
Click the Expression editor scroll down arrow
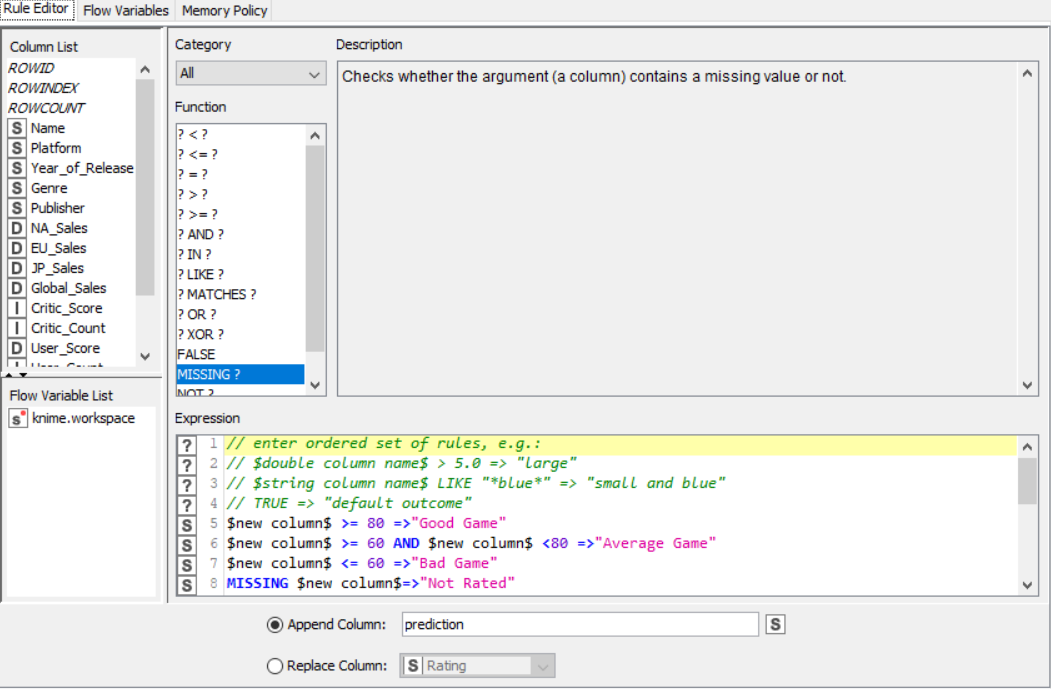pyautogui.click(x=1027, y=585)
